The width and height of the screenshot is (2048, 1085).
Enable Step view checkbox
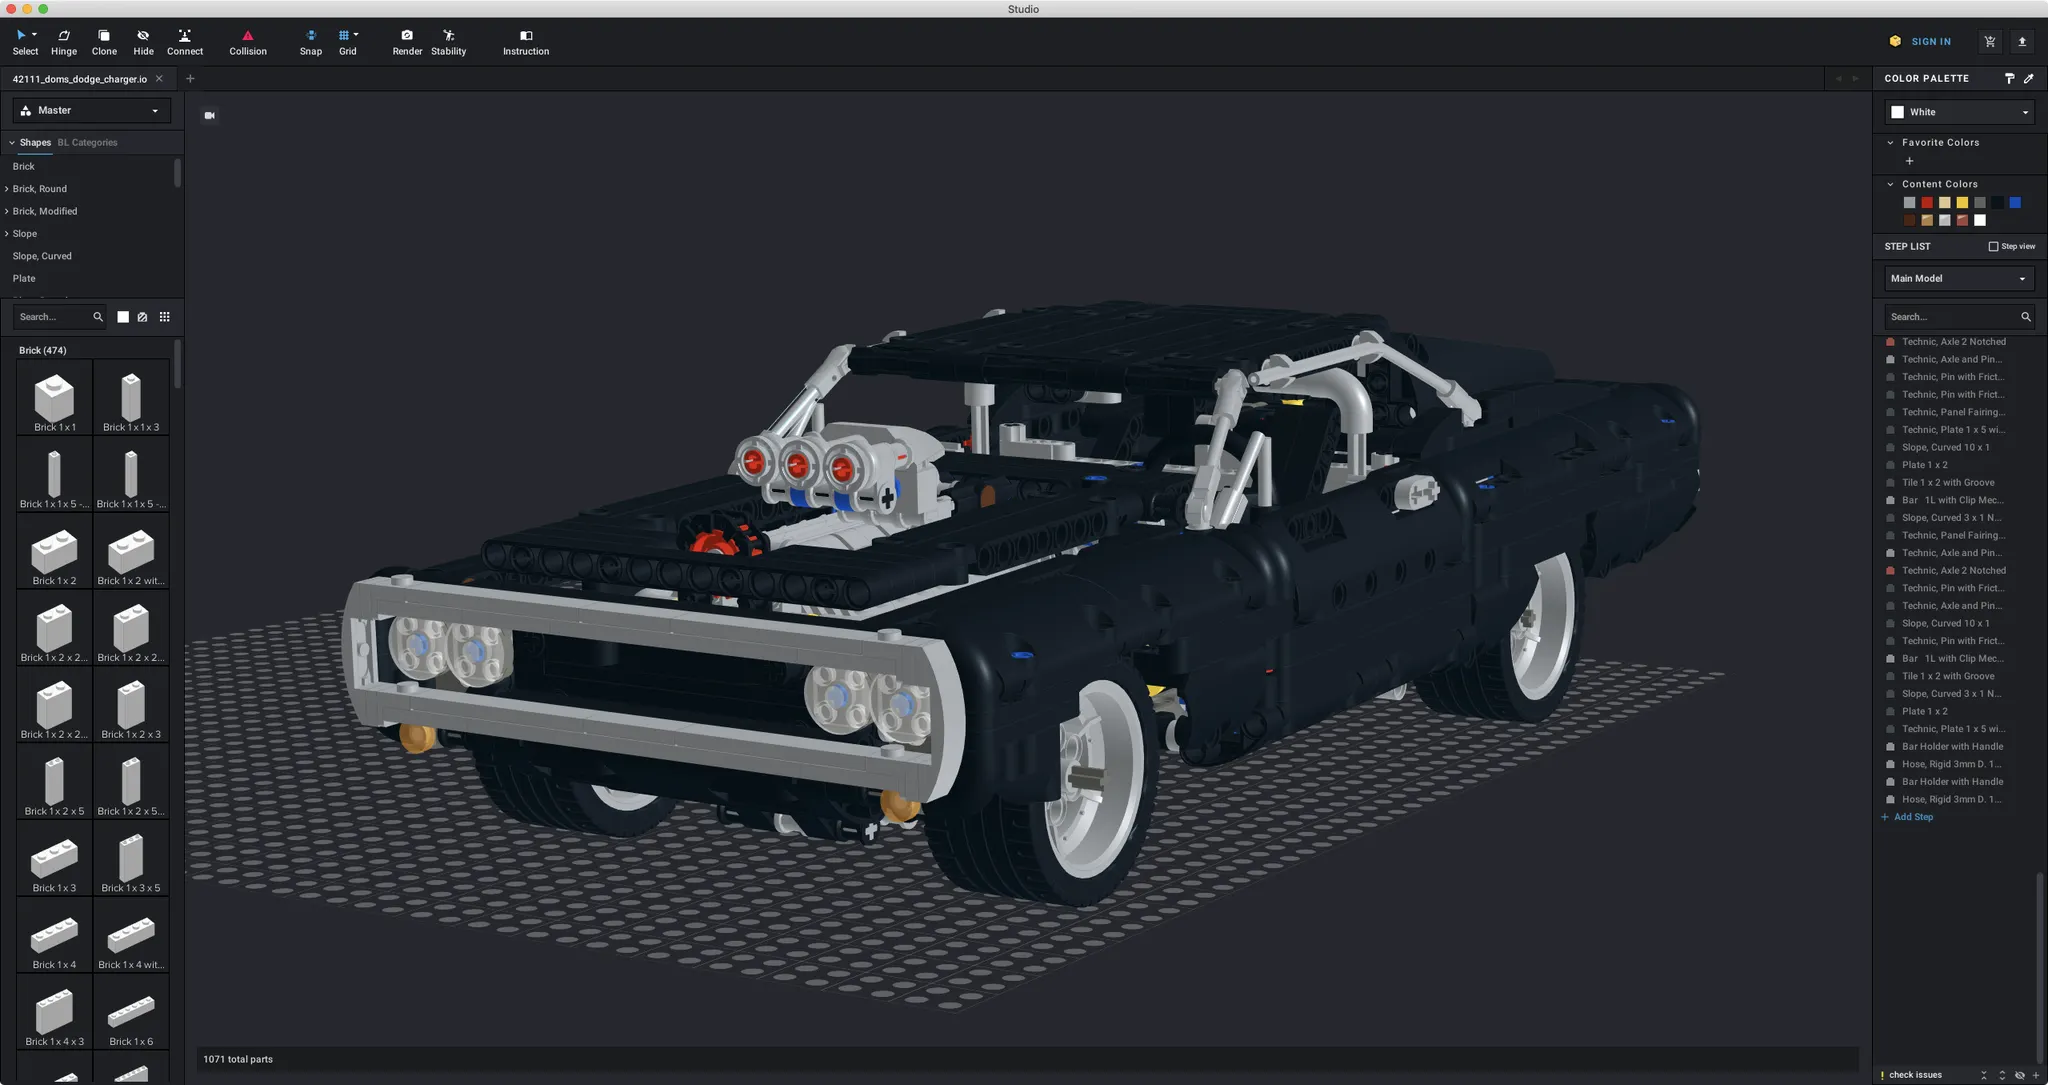pos(1993,246)
